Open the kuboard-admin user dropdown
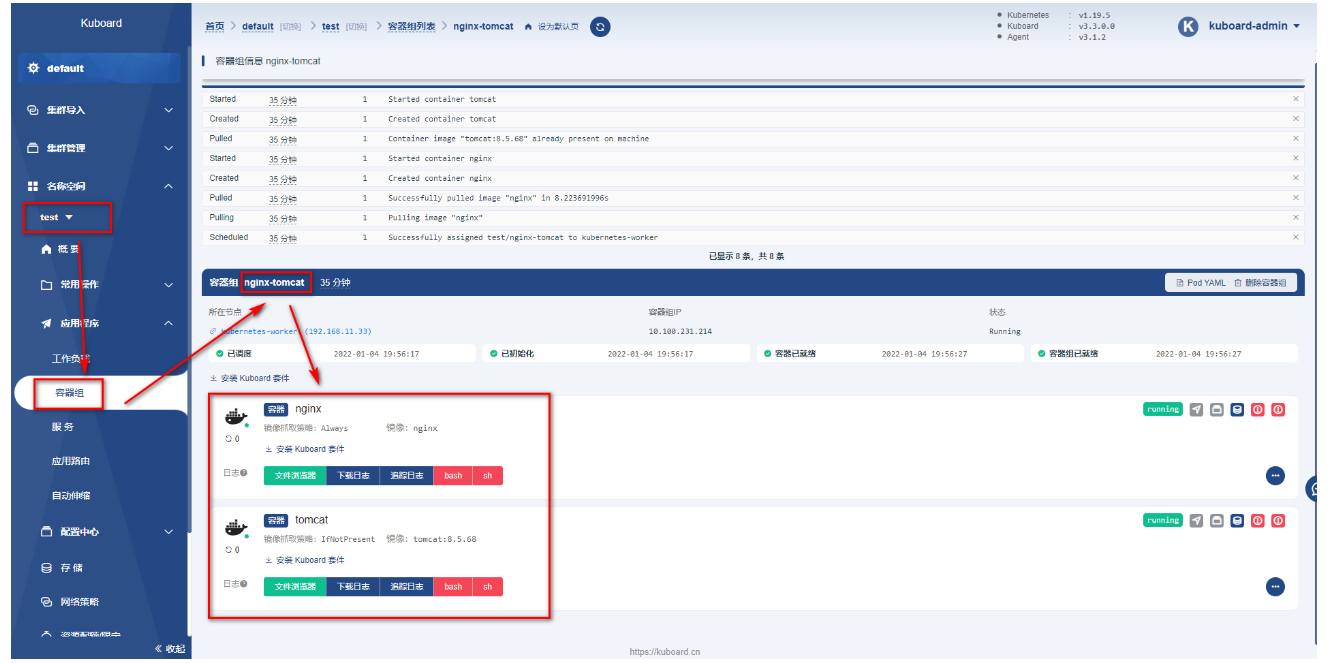 [x=1254, y=26]
